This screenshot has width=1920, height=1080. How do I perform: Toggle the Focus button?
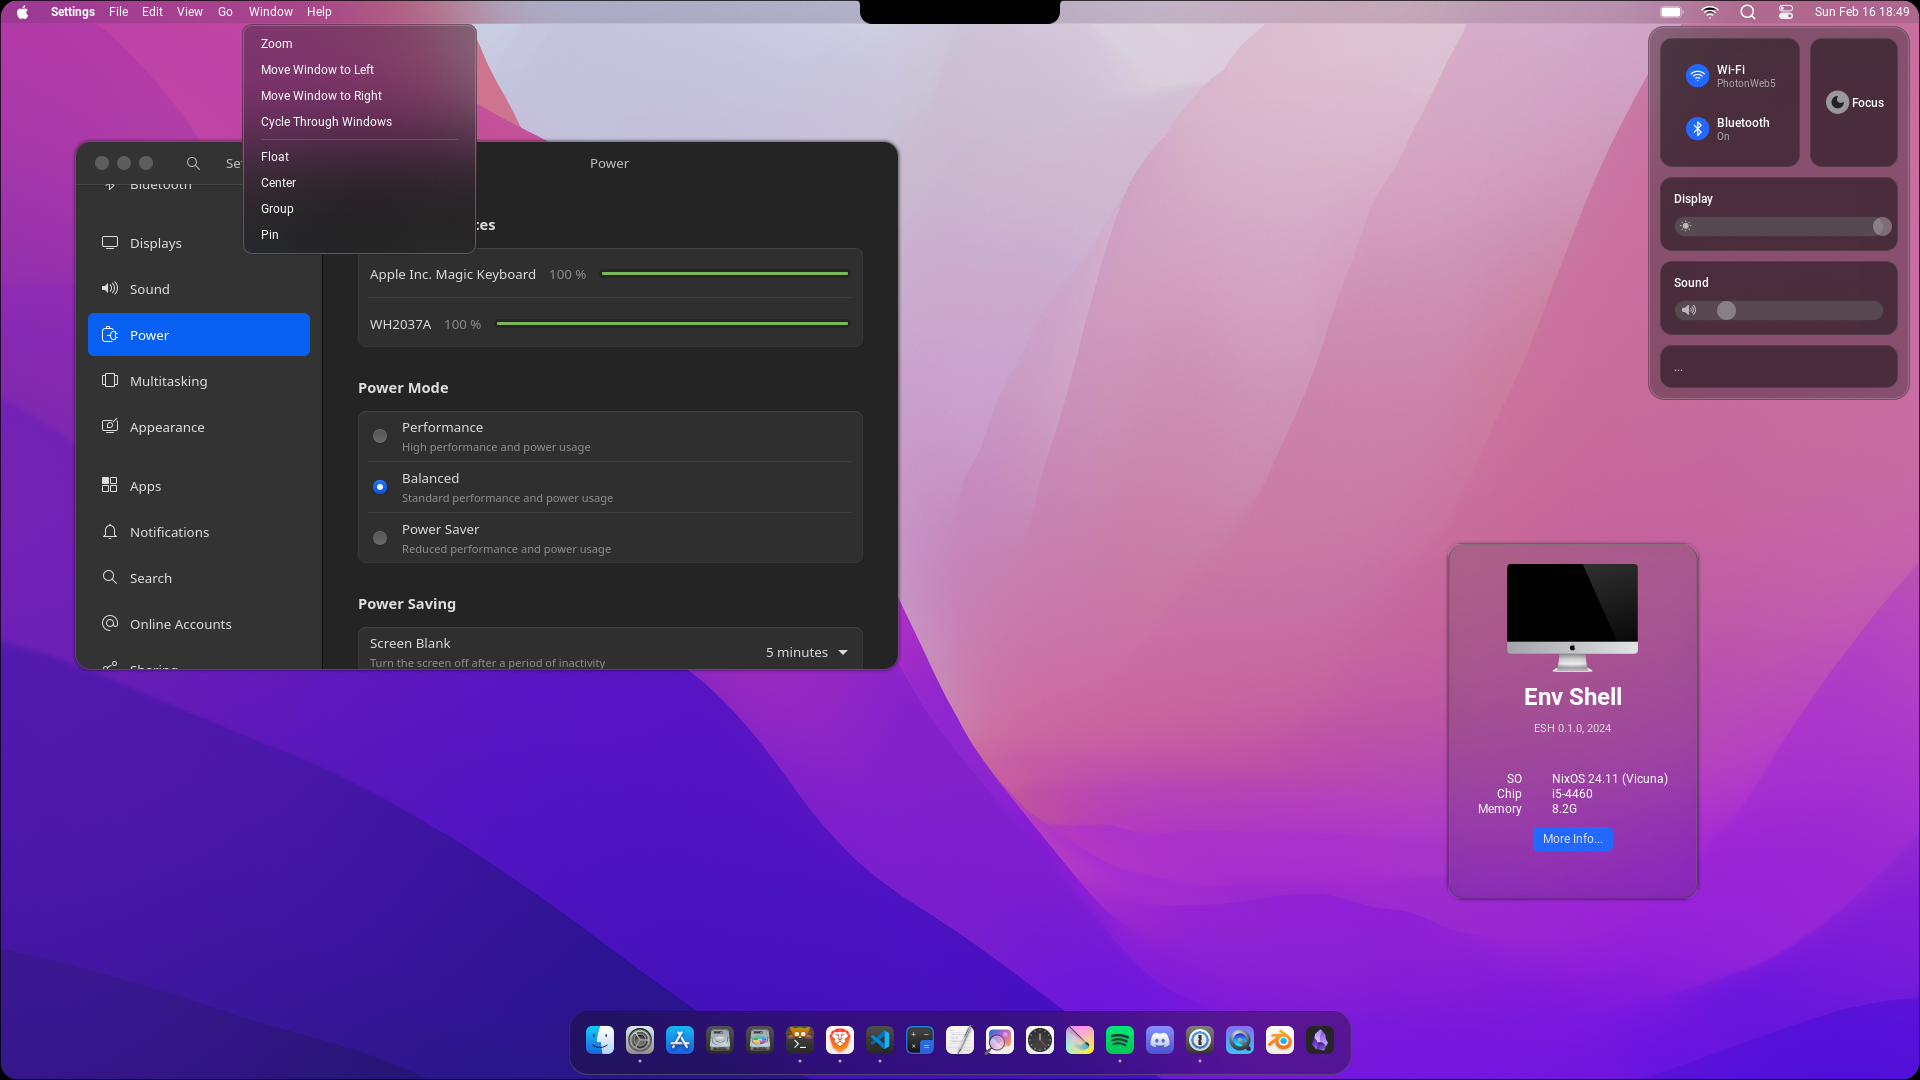click(1854, 102)
